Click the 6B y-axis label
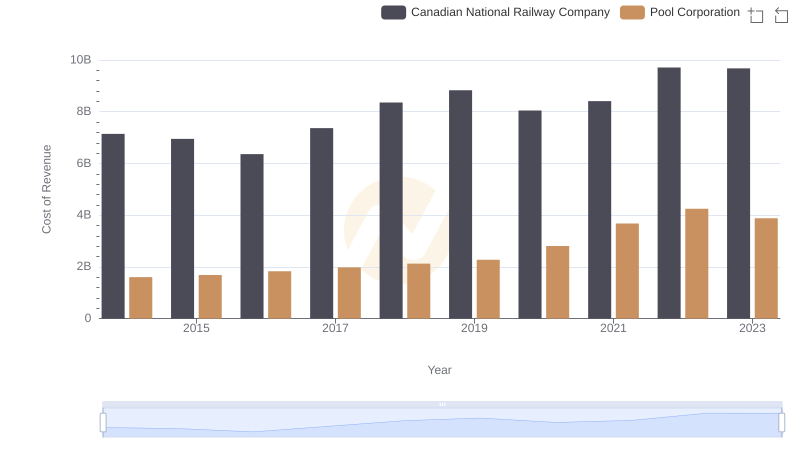The image size is (800, 461). click(x=84, y=163)
